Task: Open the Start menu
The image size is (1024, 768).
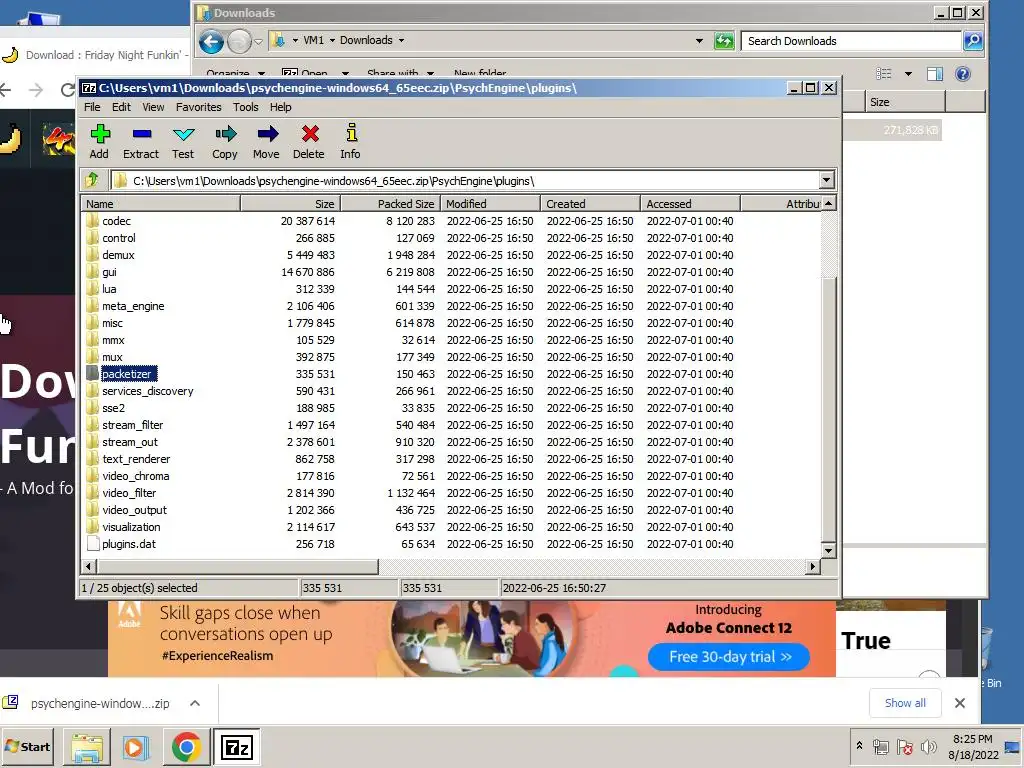Action: [x=27, y=746]
